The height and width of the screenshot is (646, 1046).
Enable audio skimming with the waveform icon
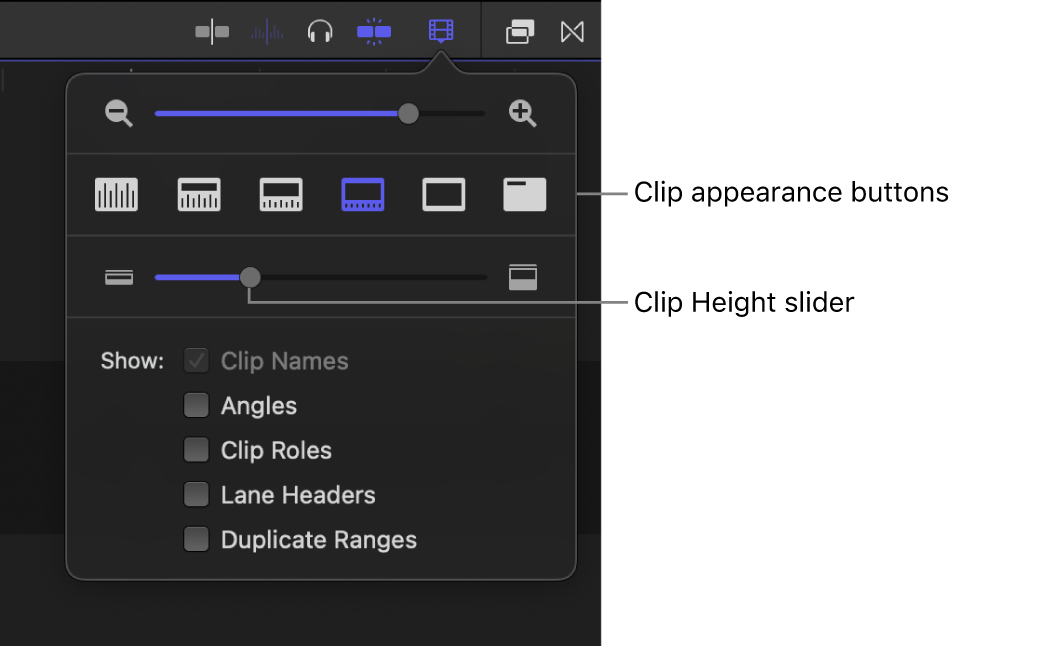[x=267, y=31]
